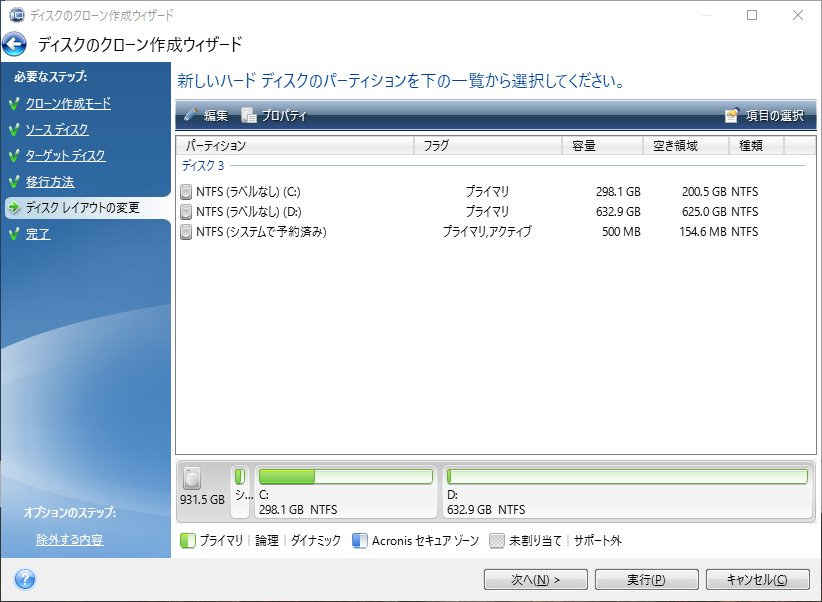
Task: Sort by the フラグ column header
Action: [488, 145]
